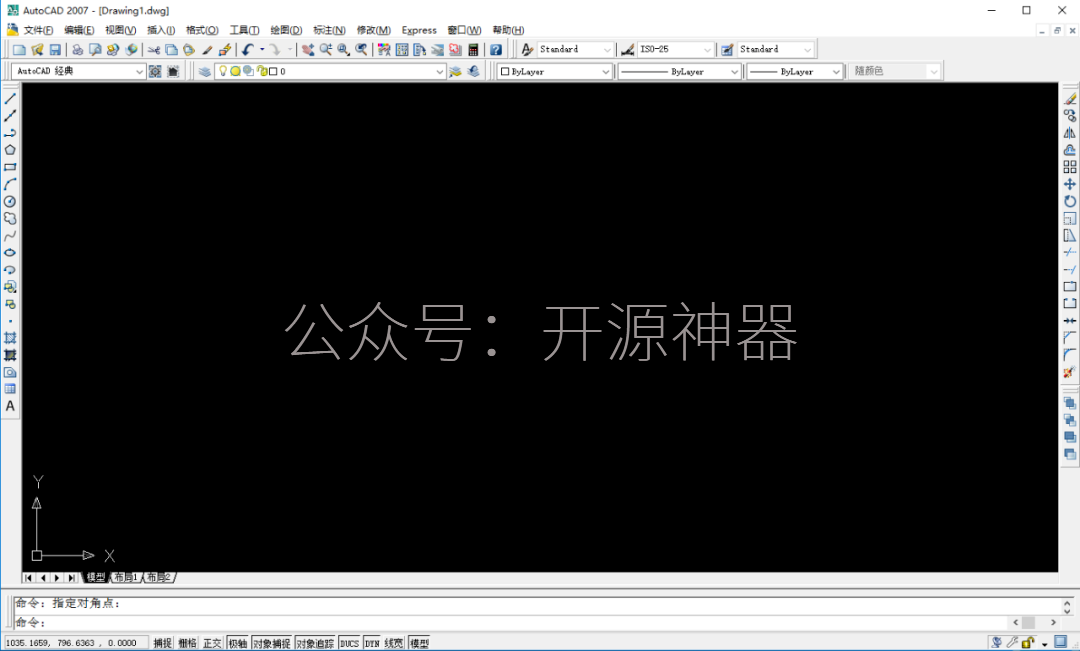Select the Ellipse draw tool
This screenshot has width=1080, height=651.
pyautogui.click(x=10, y=253)
